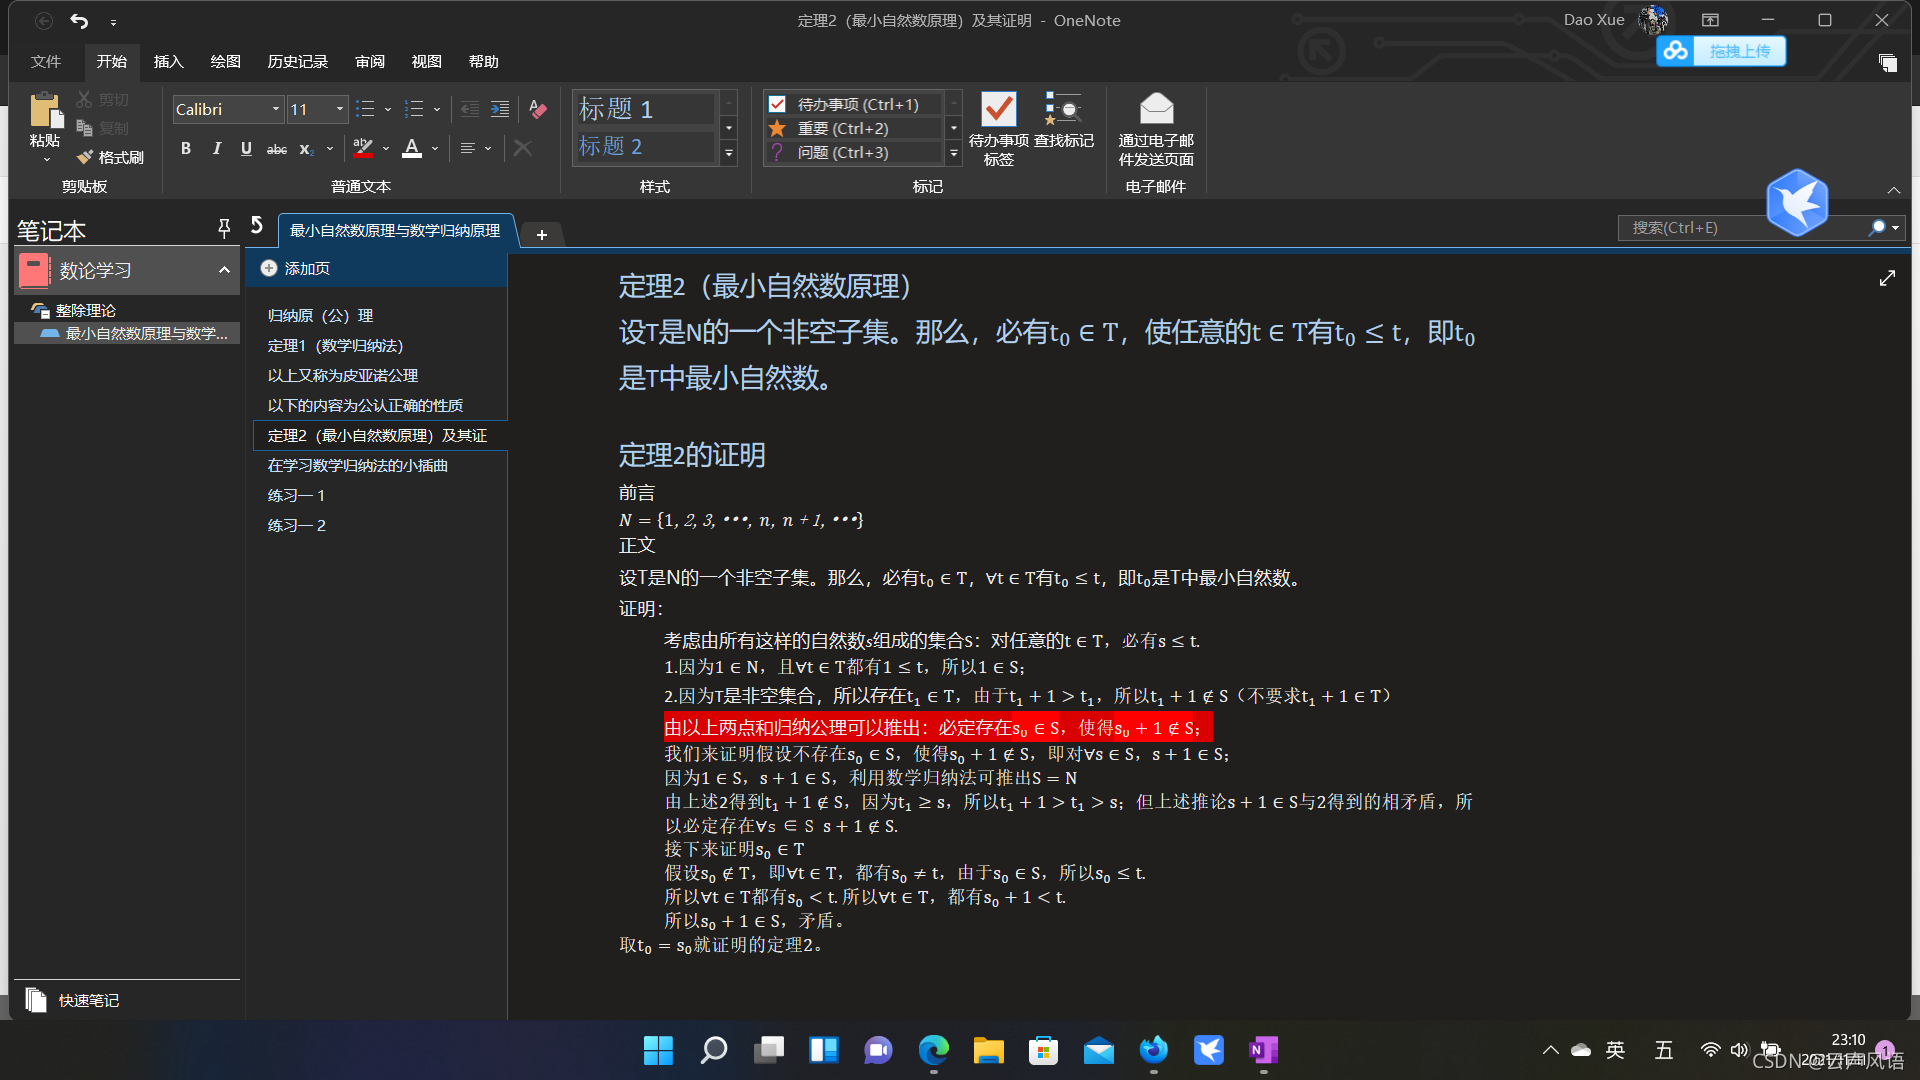
Task: Open the Insert (插入) ribbon tab
Action: pos(168,61)
